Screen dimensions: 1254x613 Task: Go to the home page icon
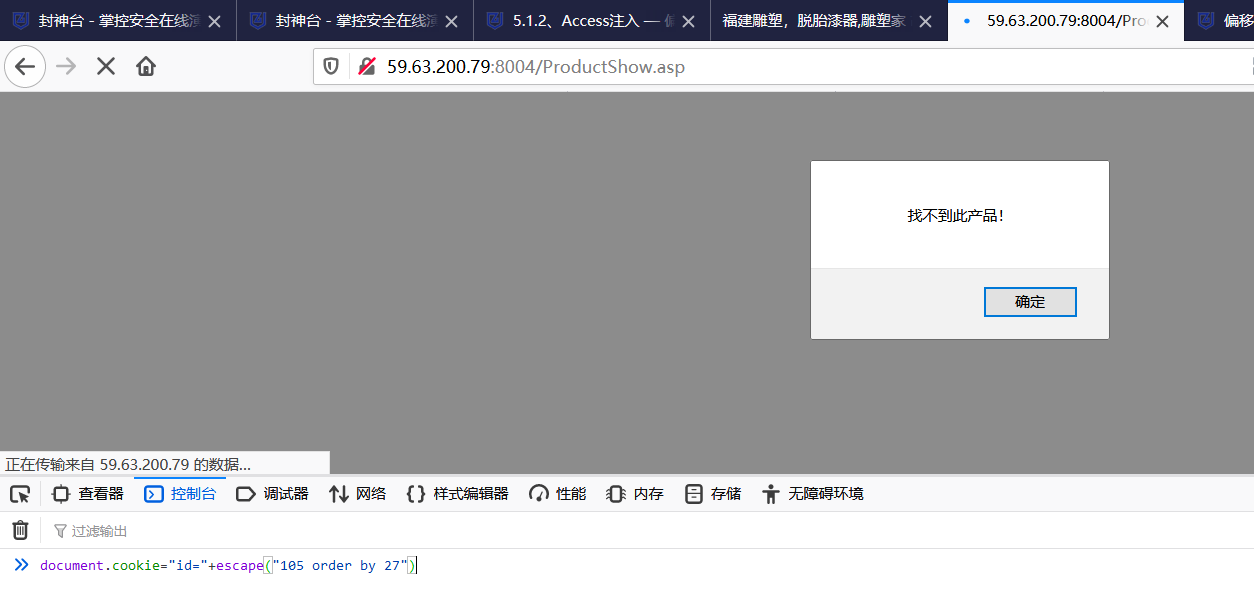click(146, 67)
